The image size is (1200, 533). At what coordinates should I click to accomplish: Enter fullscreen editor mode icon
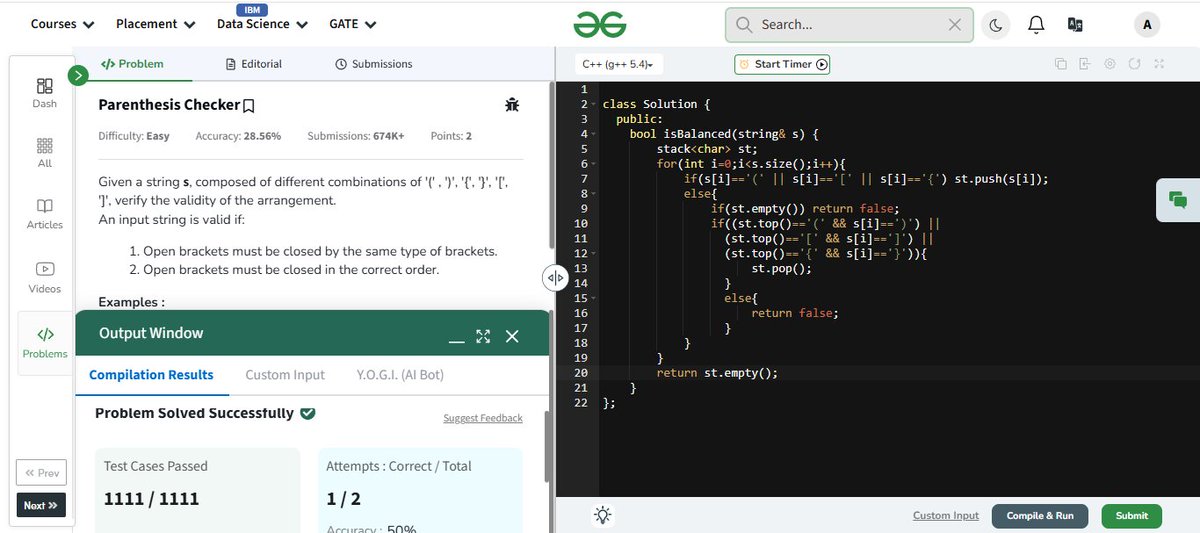[x=1159, y=64]
